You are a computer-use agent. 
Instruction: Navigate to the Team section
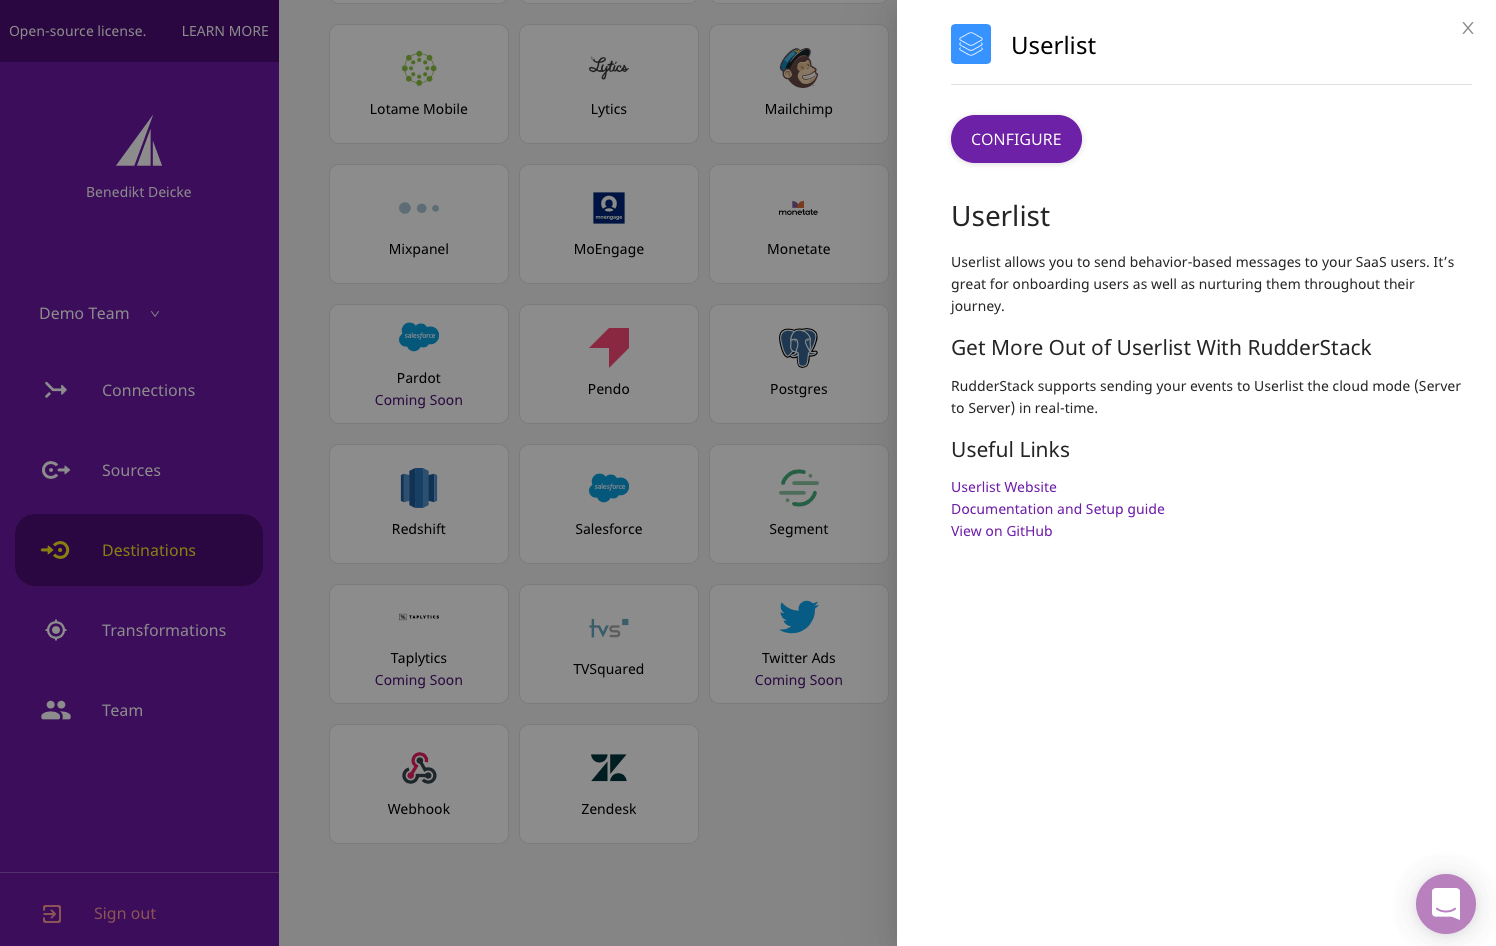[122, 710]
